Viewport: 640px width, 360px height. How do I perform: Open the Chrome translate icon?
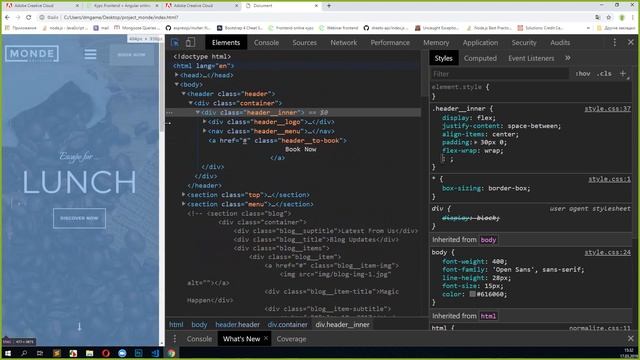coord(598,17)
